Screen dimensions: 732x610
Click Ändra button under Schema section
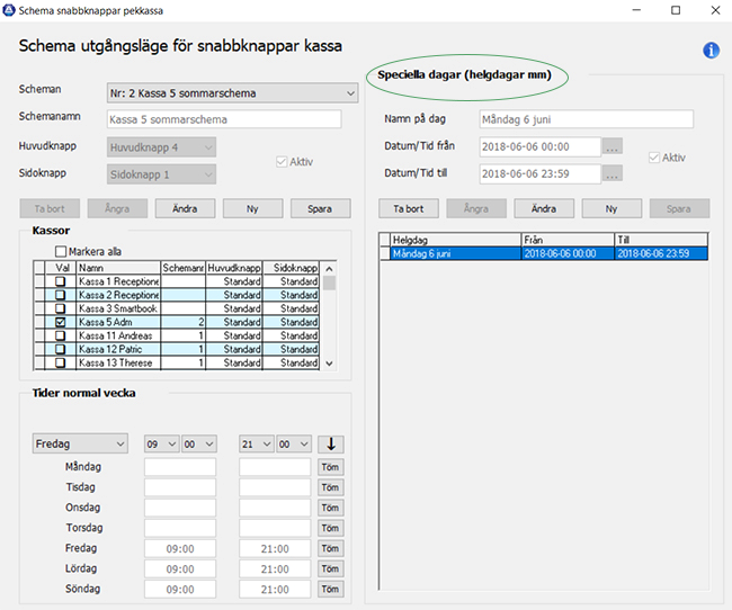point(185,209)
